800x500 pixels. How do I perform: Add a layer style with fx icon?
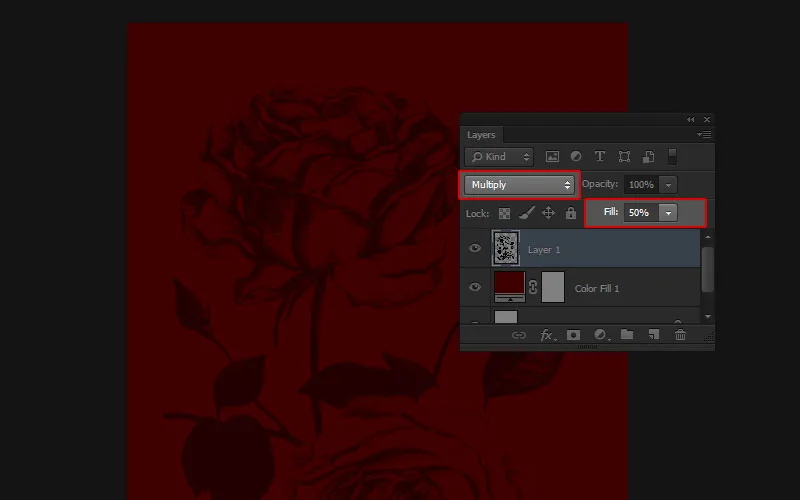(547, 335)
